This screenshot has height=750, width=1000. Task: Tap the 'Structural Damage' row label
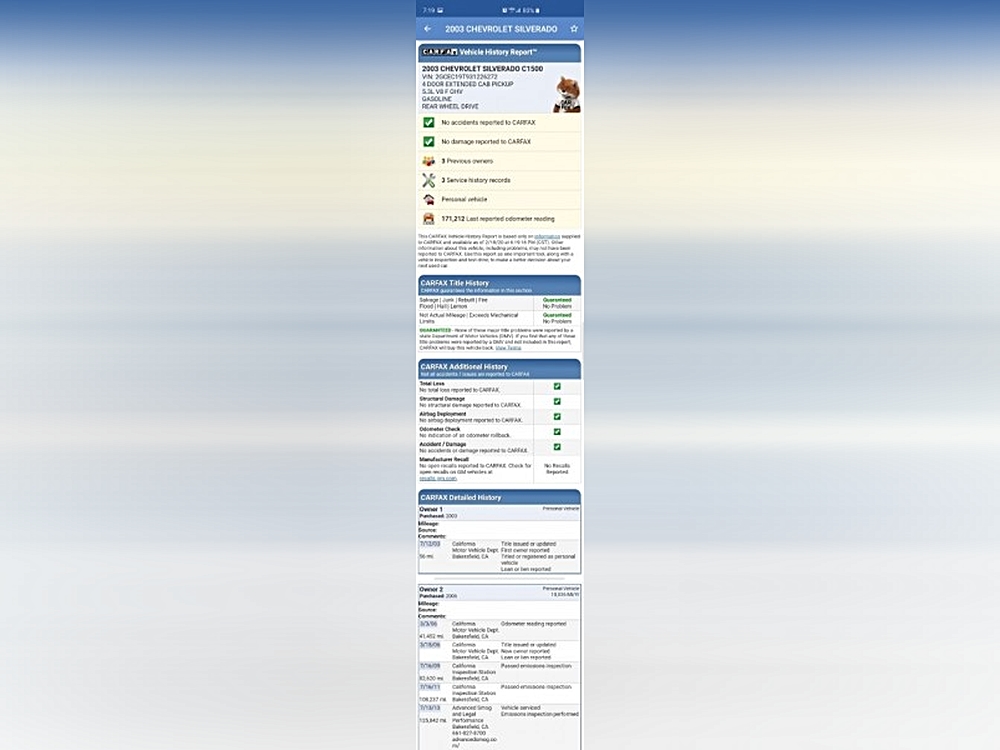(442, 399)
